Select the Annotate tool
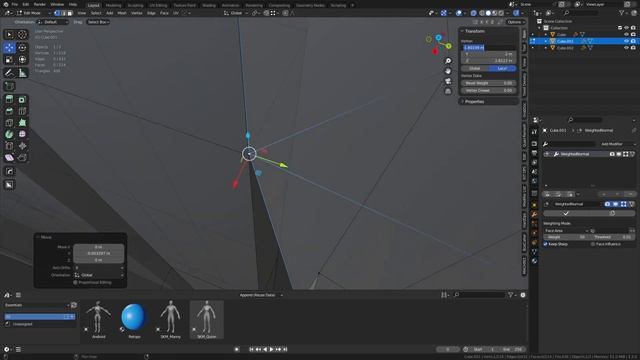The width and height of the screenshot is (640, 360). coord(9,73)
